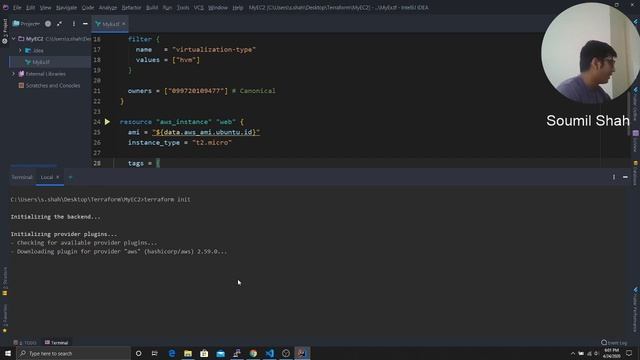
Task: Click the "hvm" value on line 18
Action: 186,60
